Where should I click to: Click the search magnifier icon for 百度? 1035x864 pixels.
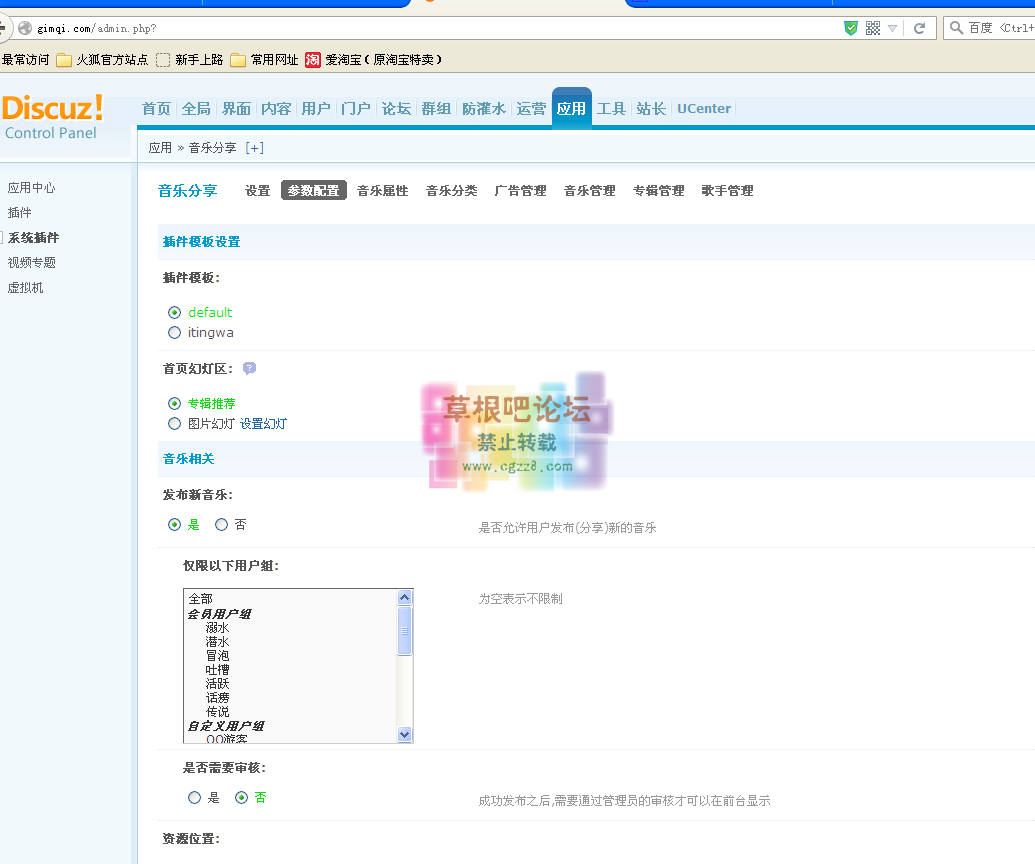tap(956, 28)
